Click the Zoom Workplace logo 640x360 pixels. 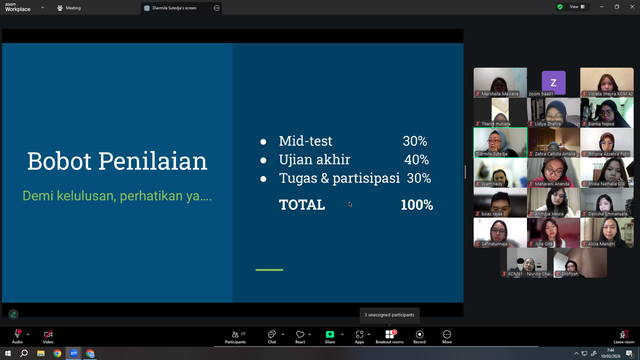[x=18, y=7]
